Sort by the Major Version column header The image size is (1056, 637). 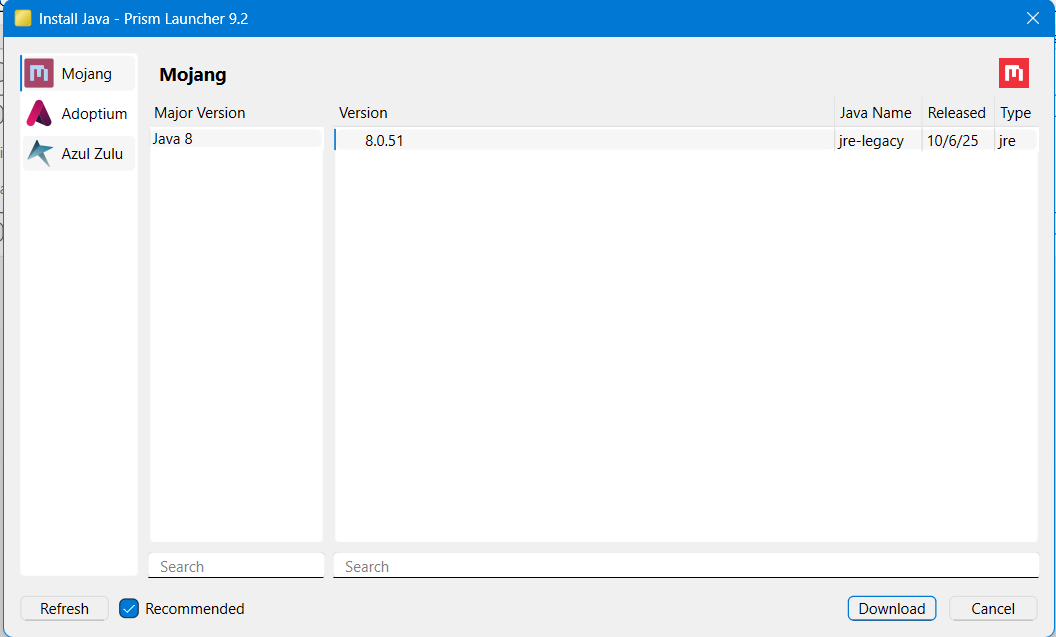tap(200, 113)
